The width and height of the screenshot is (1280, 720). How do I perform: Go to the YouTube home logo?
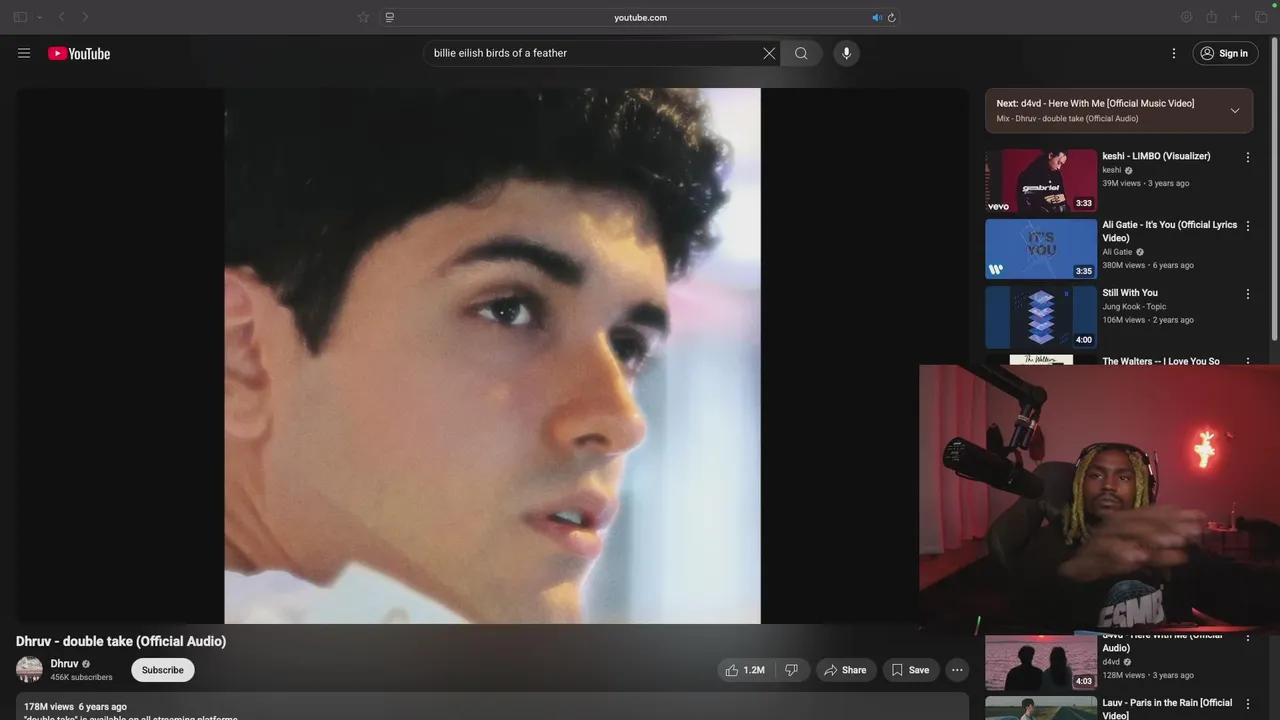point(79,53)
